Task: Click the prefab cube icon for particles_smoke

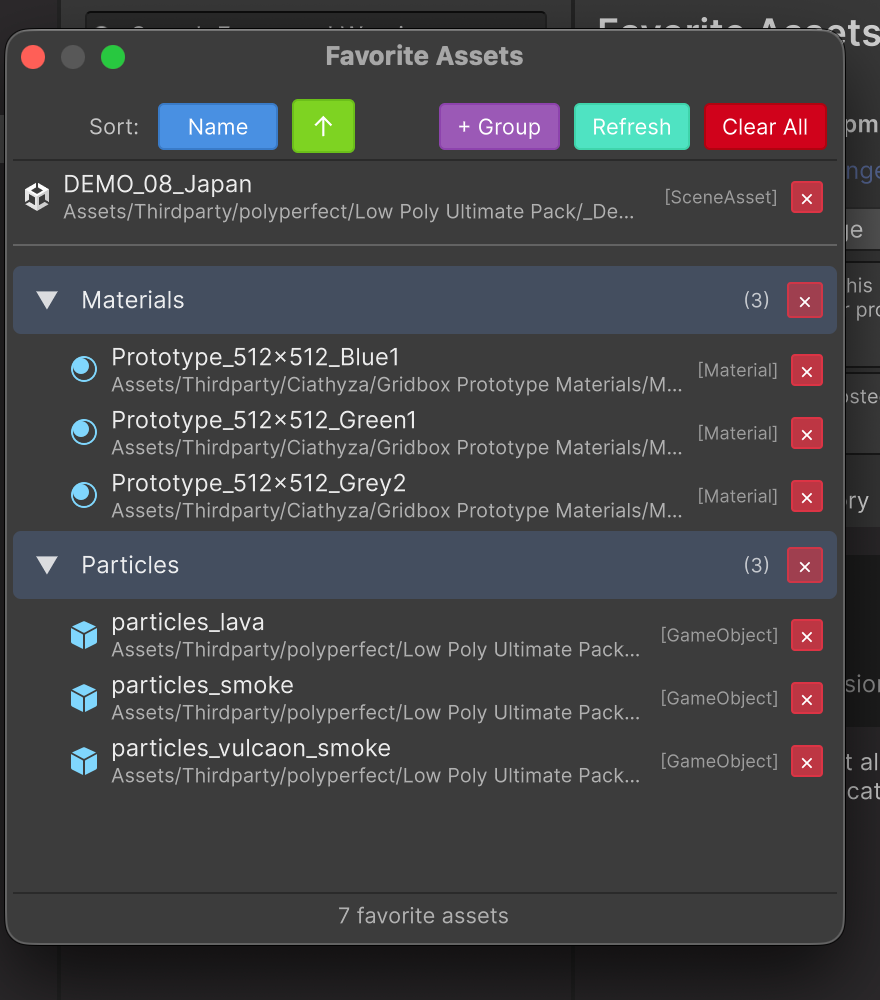Action: click(x=84, y=698)
